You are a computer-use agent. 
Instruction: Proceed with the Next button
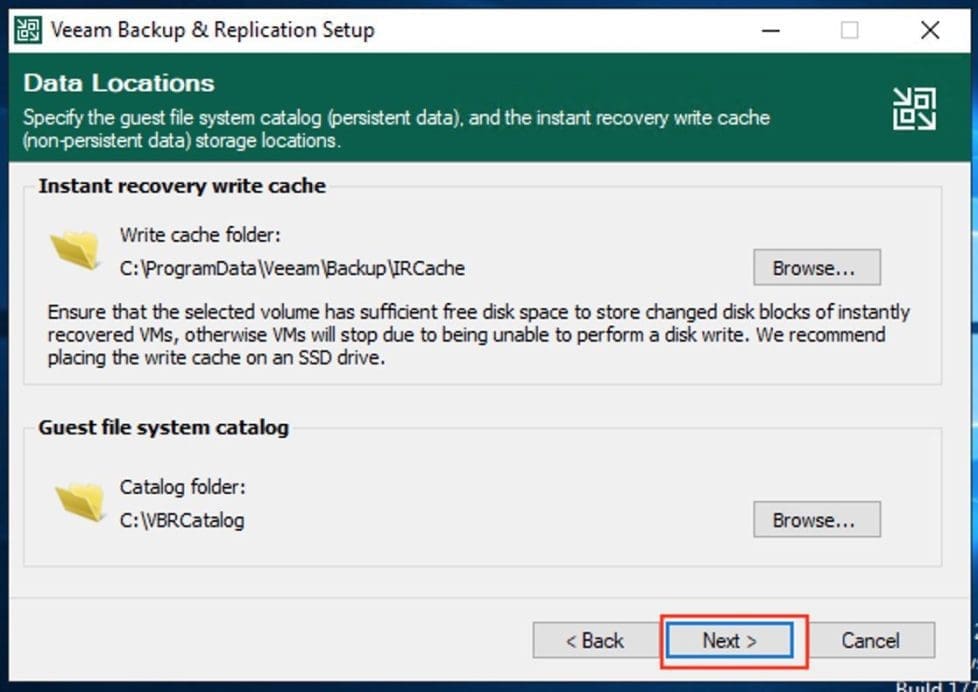(729, 640)
